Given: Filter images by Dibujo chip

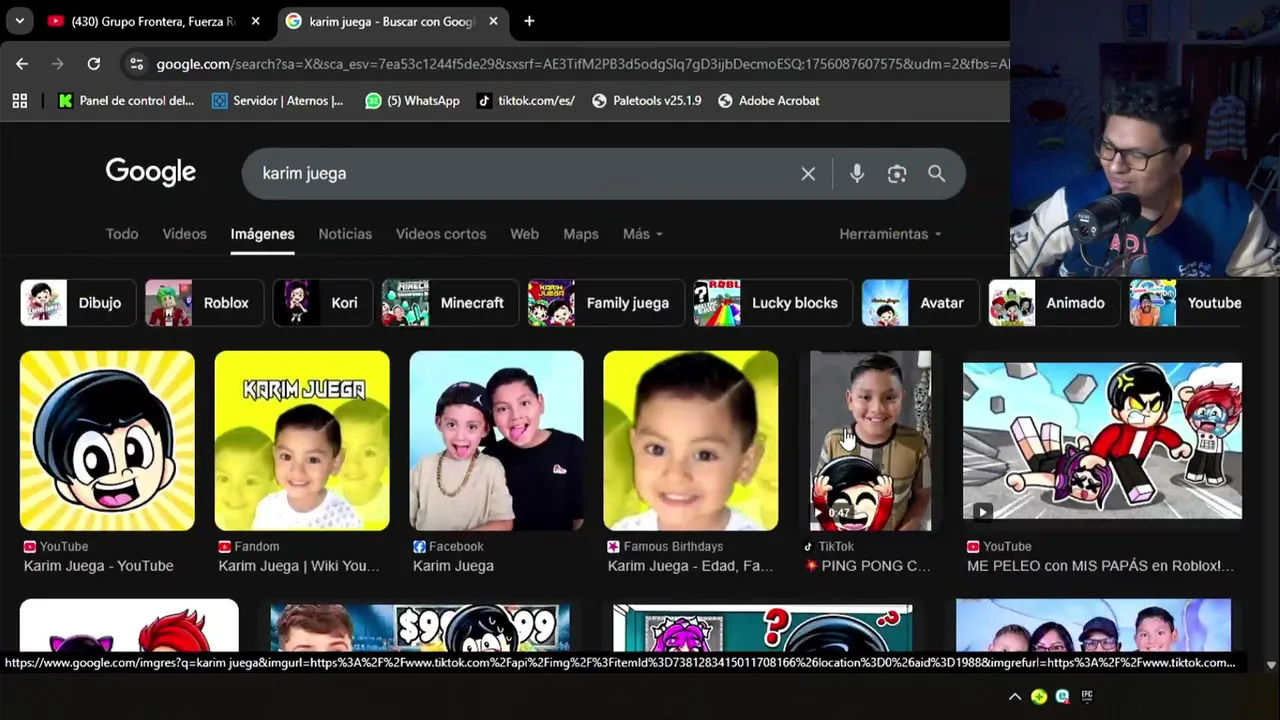Looking at the screenshot, I should [x=78, y=303].
